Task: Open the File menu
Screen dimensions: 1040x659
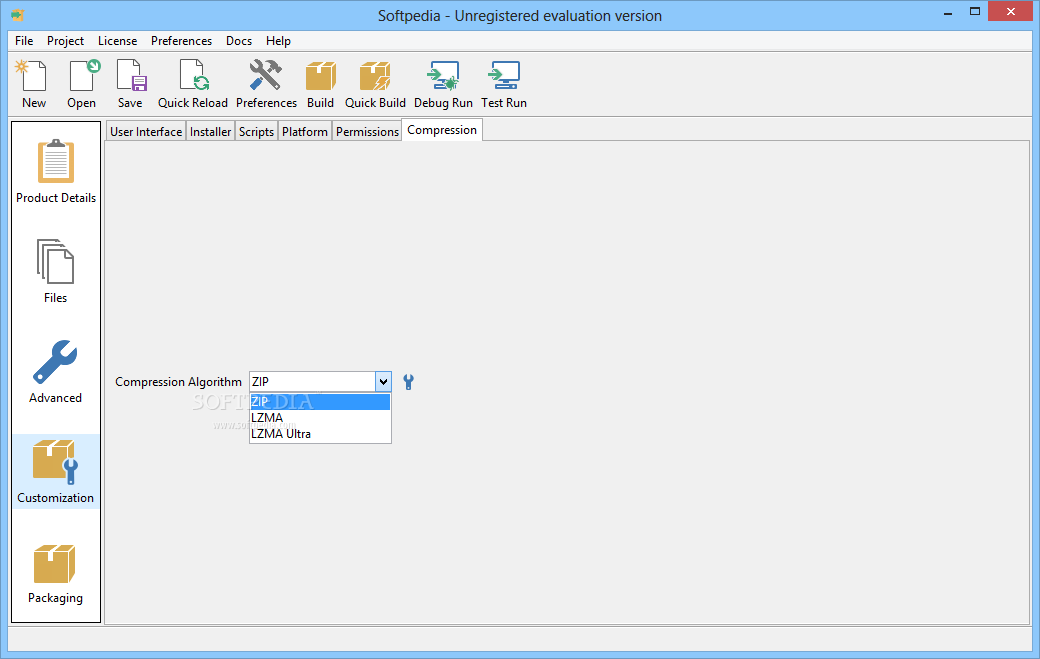Action: (x=24, y=41)
